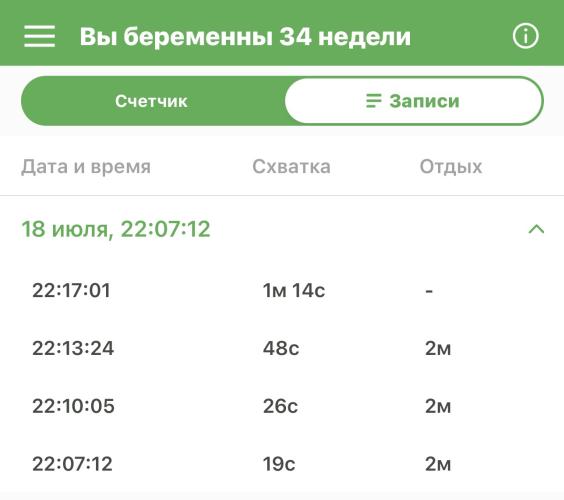
Task: Tap the title Вы беременны 34 недели
Action: (x=245, y=37)
